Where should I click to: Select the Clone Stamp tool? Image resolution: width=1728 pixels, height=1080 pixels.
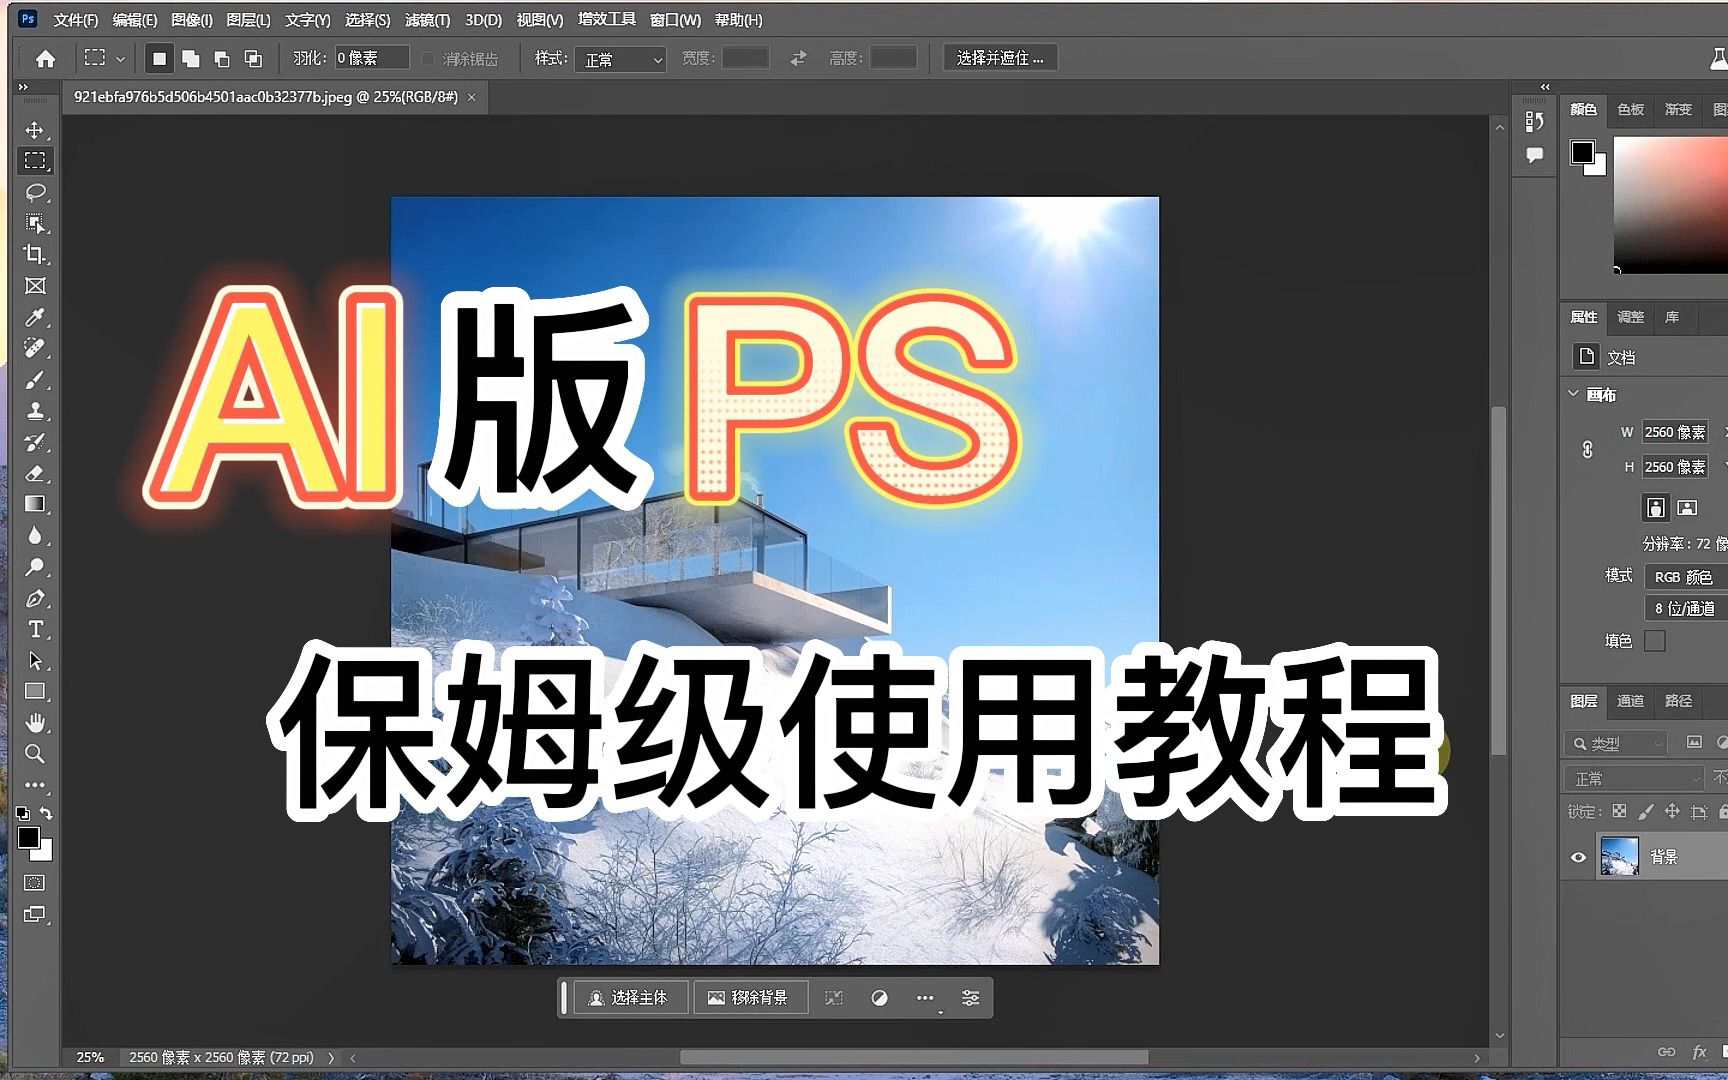[35, 411]
